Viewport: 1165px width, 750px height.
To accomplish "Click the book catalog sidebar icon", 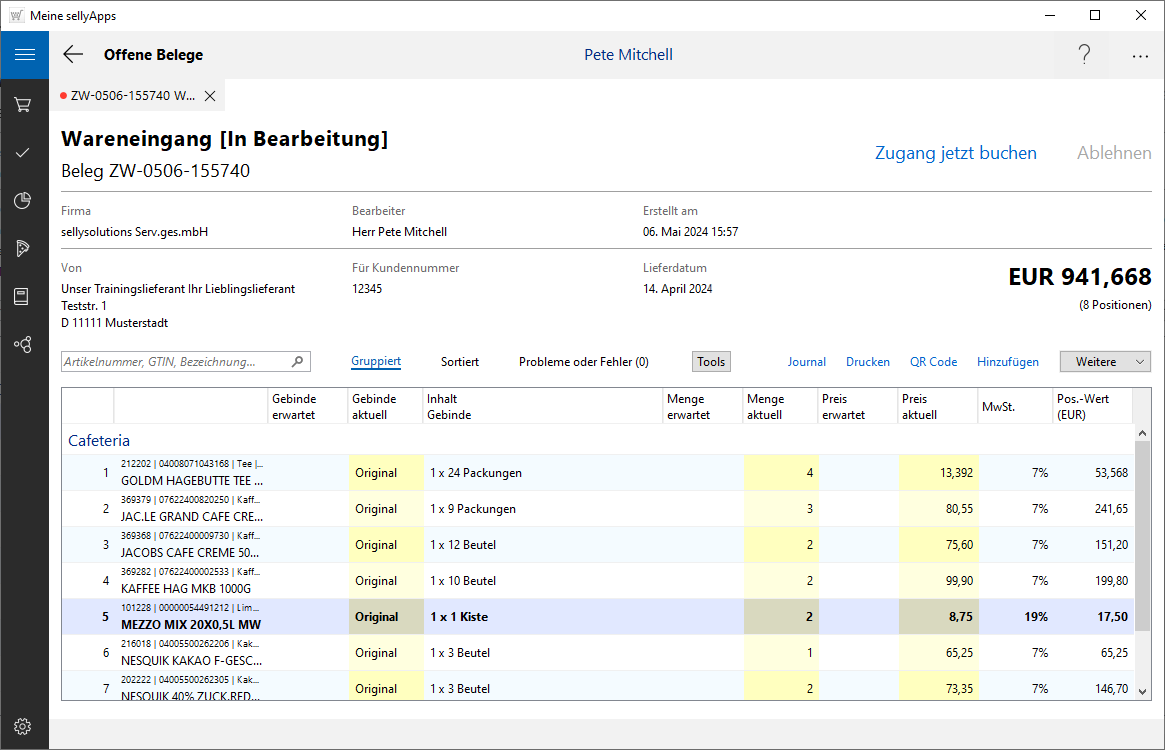I will click(x=23, y=297).
